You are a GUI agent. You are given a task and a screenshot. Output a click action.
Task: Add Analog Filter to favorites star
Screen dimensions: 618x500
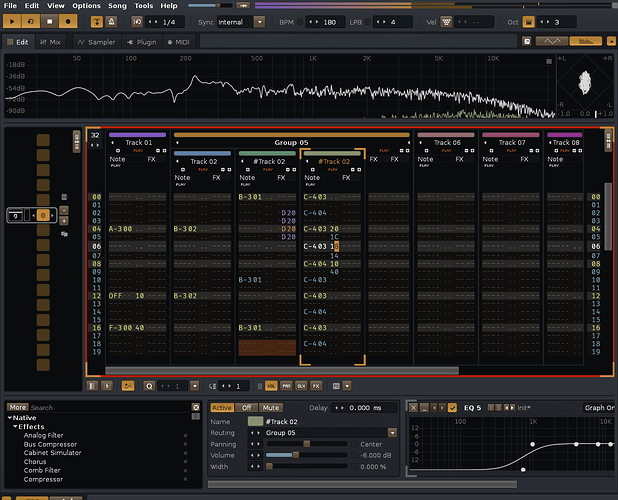184,435
